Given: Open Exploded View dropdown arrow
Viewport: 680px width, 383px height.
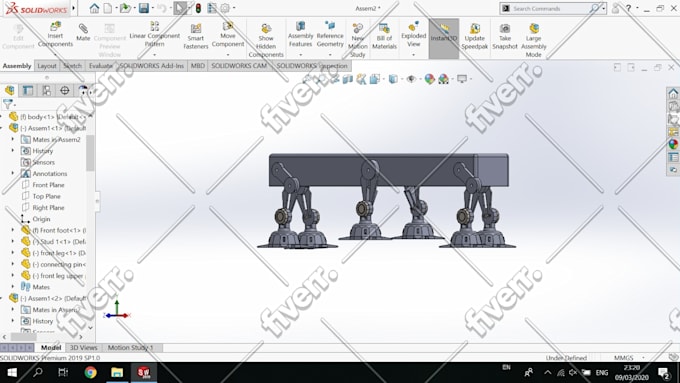Looking at the screenshot, I should [413, 55].
